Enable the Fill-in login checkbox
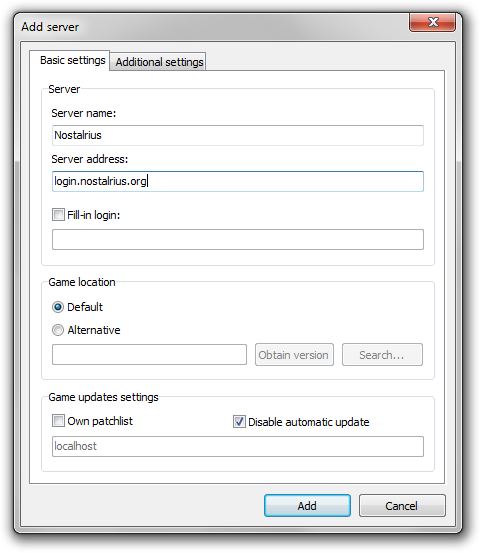This screenshot has width=481, height=553. pos(58,214)
